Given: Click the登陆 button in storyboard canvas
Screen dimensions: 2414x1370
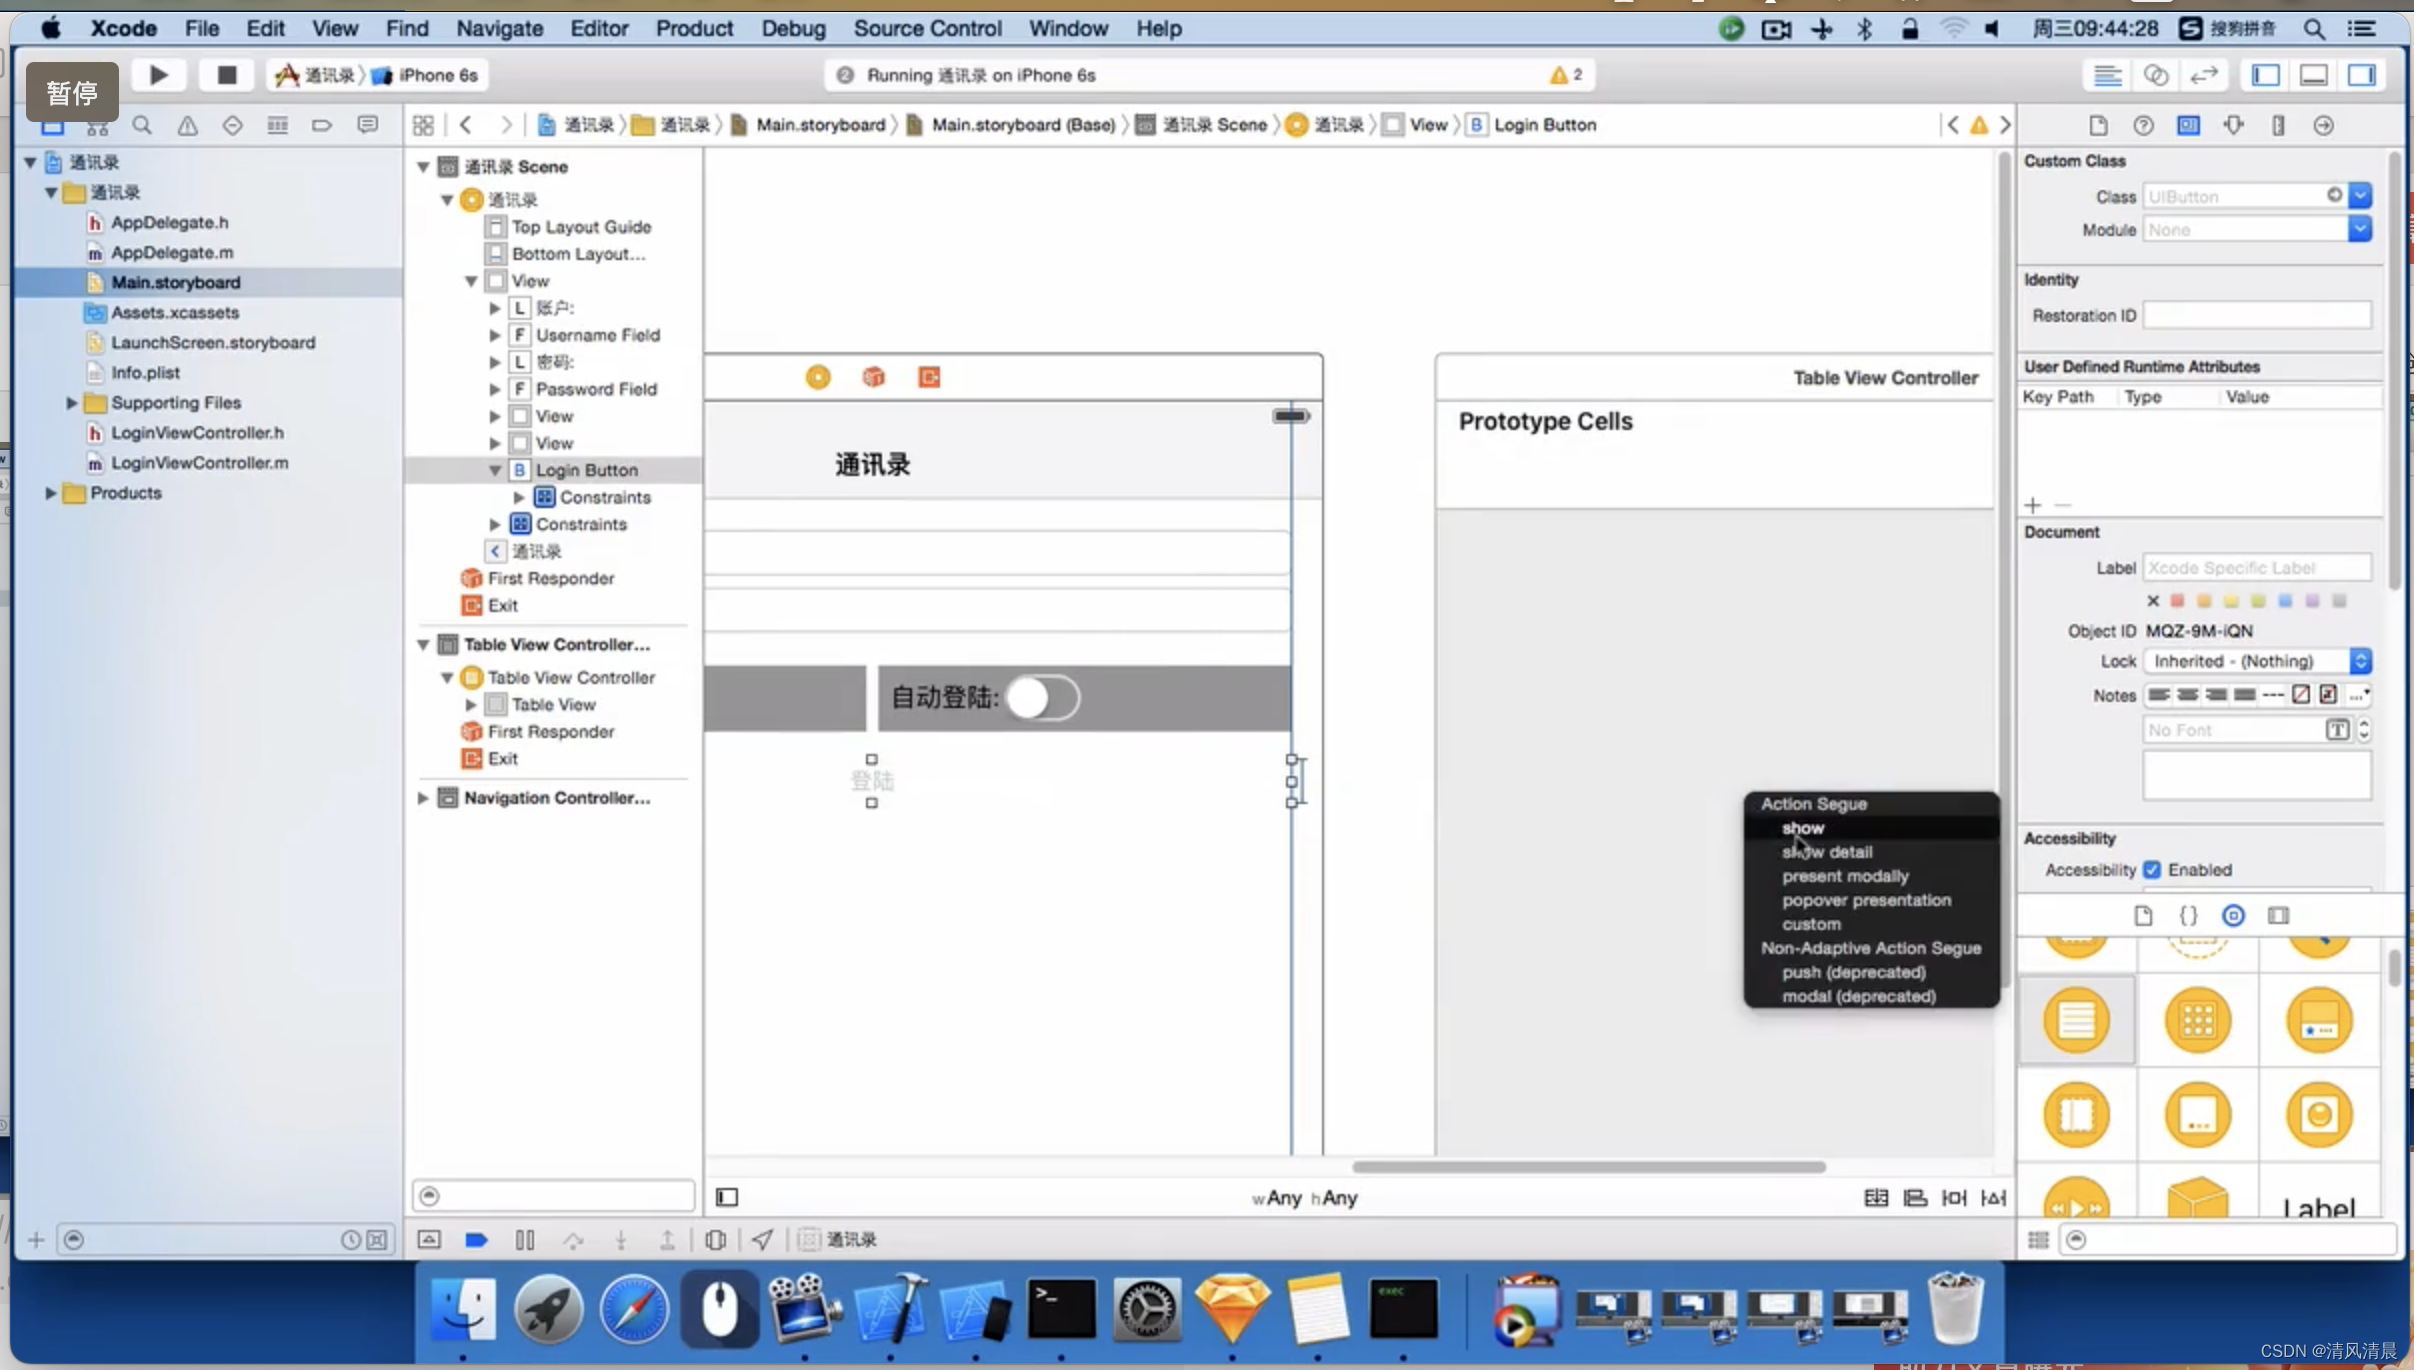Looking at the screenshot, I should coord(874,781).
